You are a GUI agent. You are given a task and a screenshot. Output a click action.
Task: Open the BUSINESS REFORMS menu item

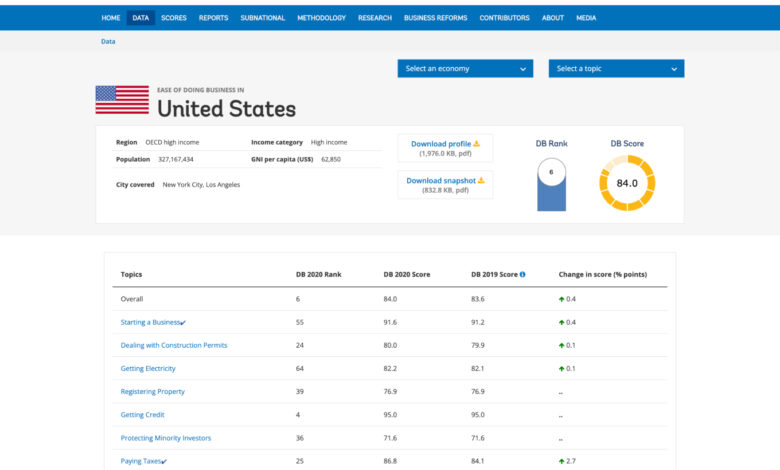[x=435, y=18]
